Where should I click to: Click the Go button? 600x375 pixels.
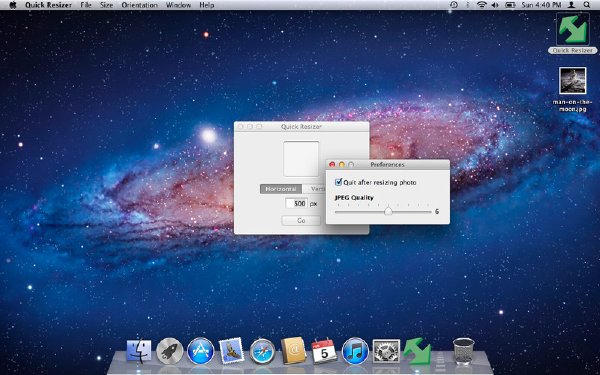301,220
